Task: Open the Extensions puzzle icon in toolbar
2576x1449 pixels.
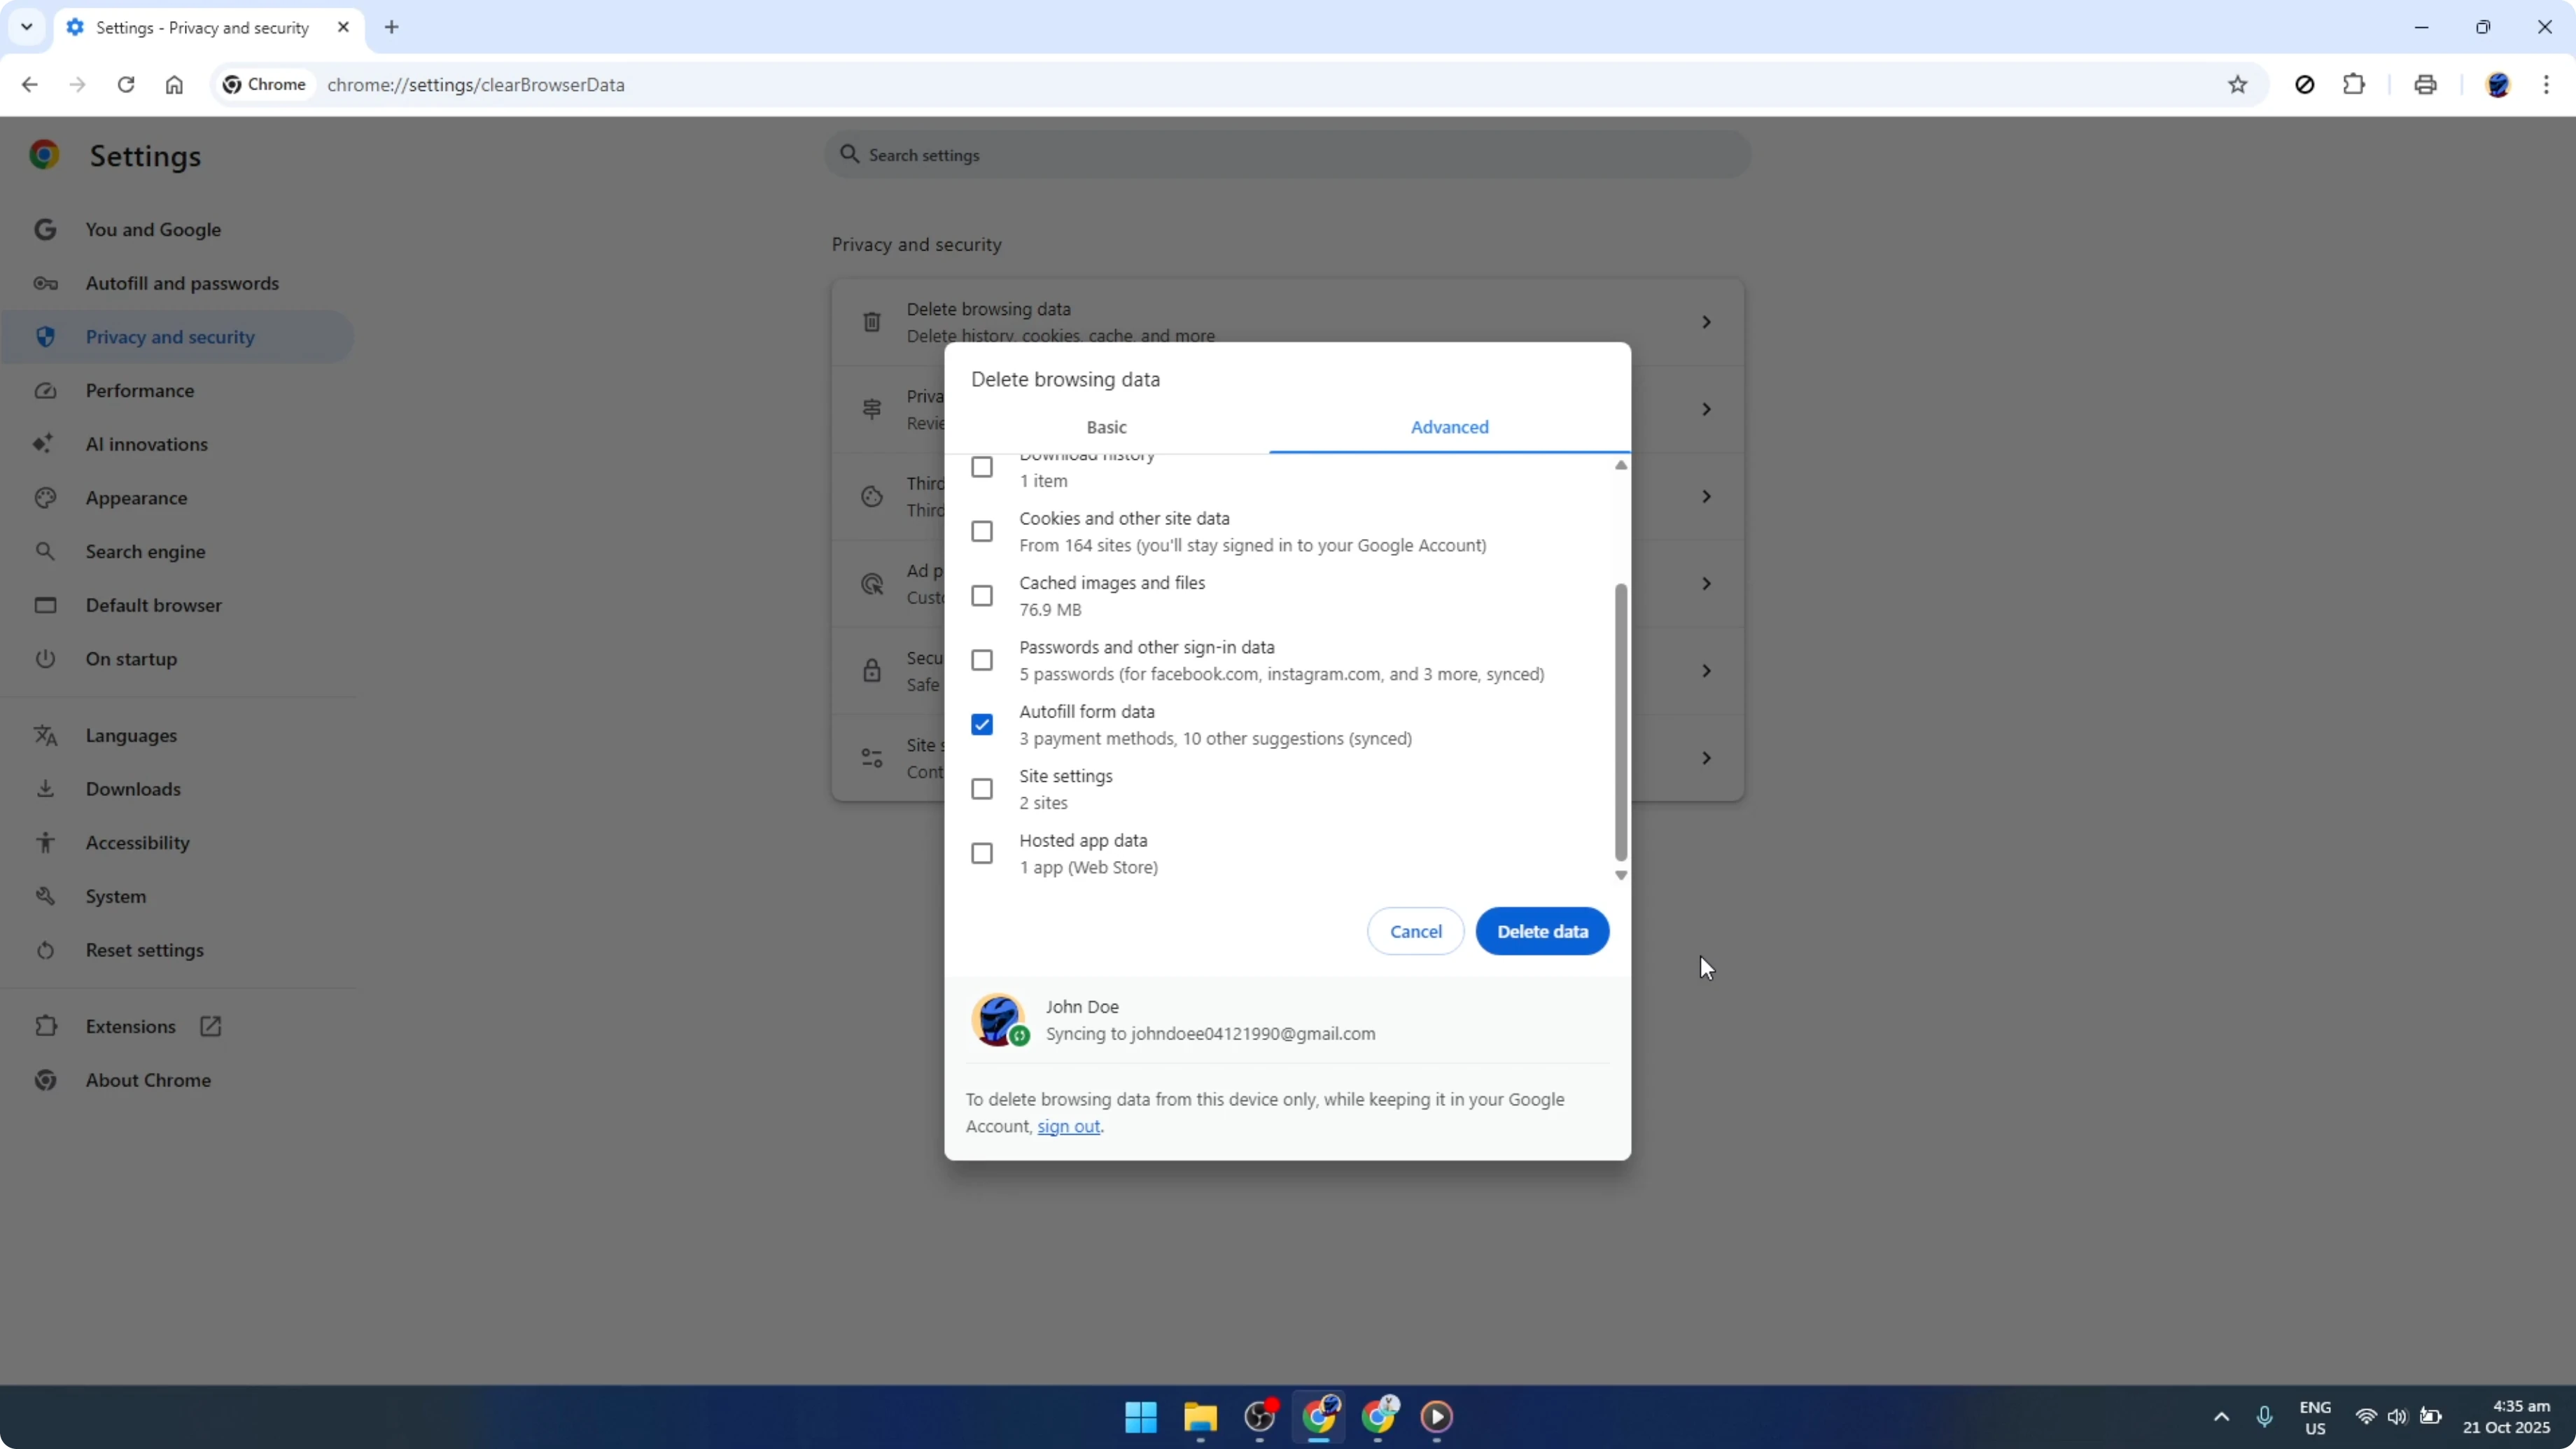Action: pyautogui.click(x=2354, y=85)
